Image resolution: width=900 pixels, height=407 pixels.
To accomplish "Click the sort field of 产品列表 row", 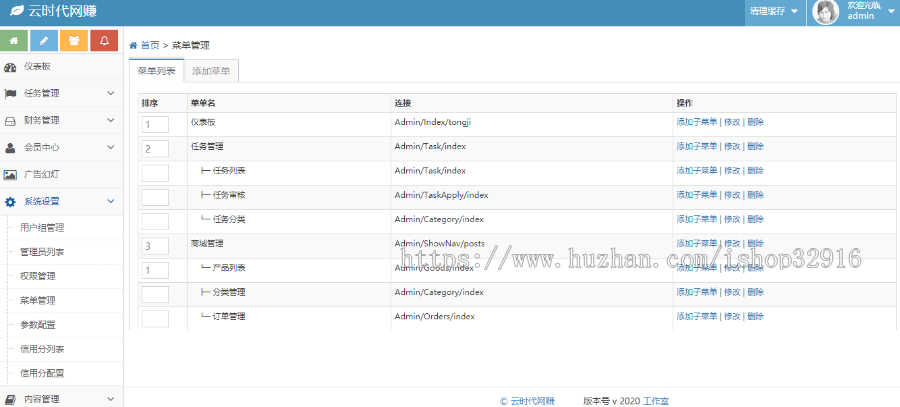I will [x=155, y=270].
